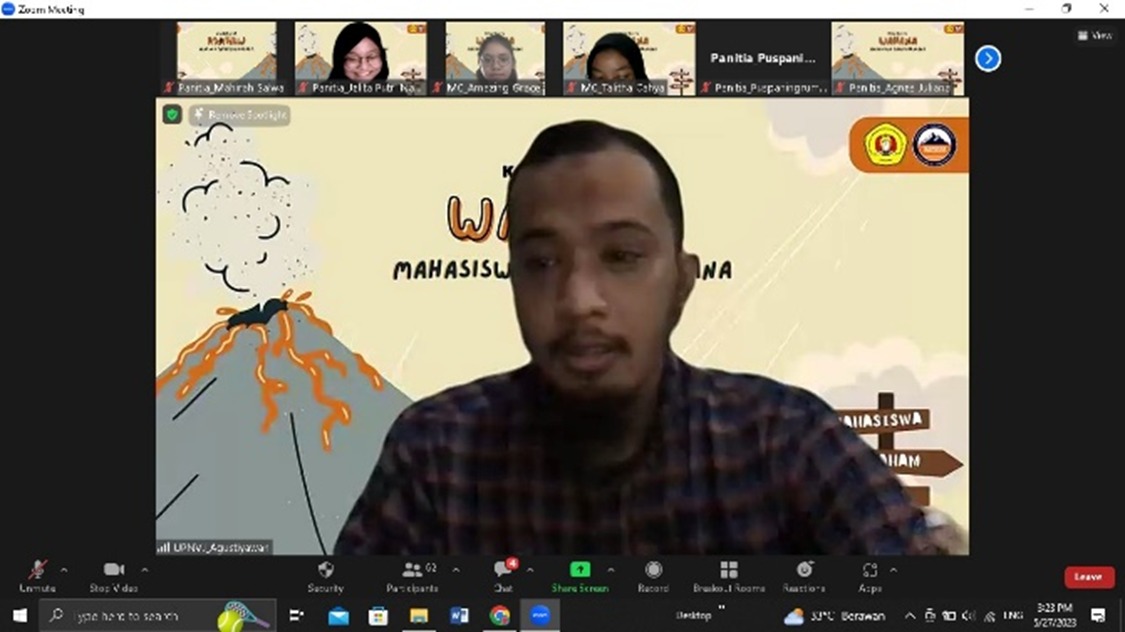Image resolution: width=1125 pixels, height=632 pixels.
Task: Click the green Share Screen button
Action: (579, 575)
